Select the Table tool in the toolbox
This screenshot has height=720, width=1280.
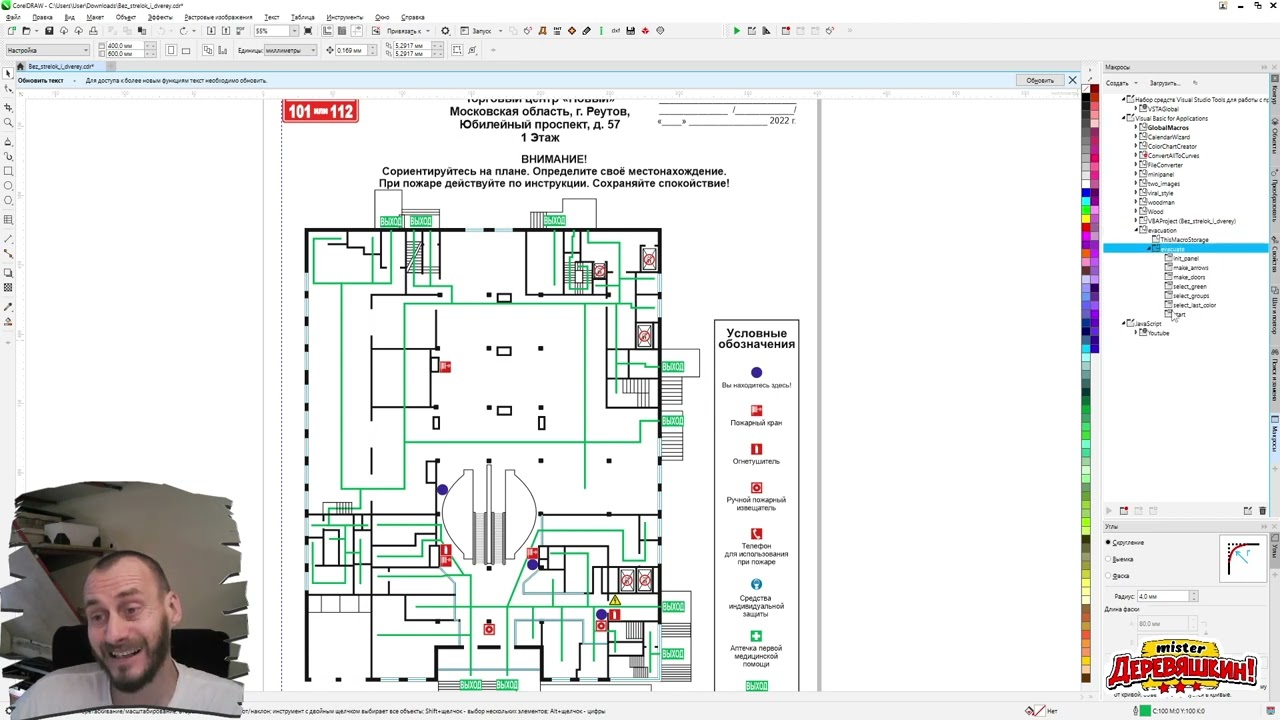(x=8, y=219)
